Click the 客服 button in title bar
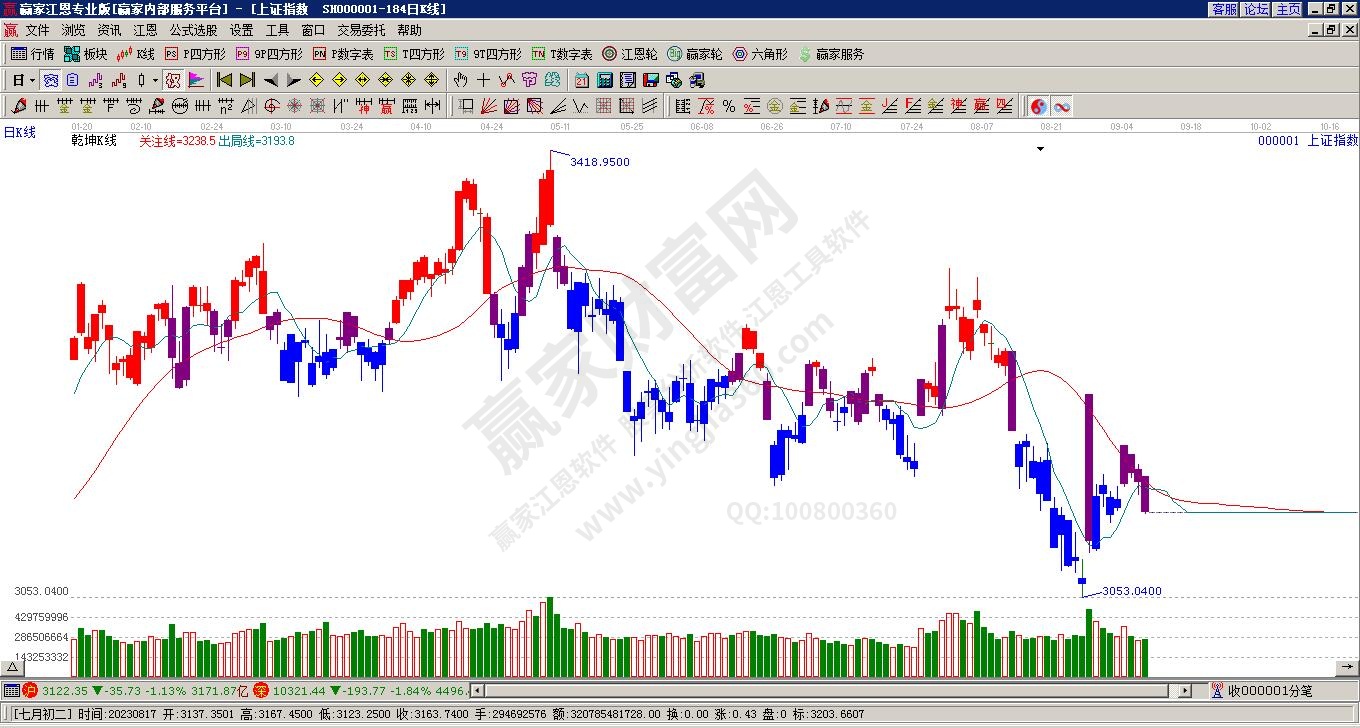1360x728 pixels. pyautogui.click(x=1224, y=9)
